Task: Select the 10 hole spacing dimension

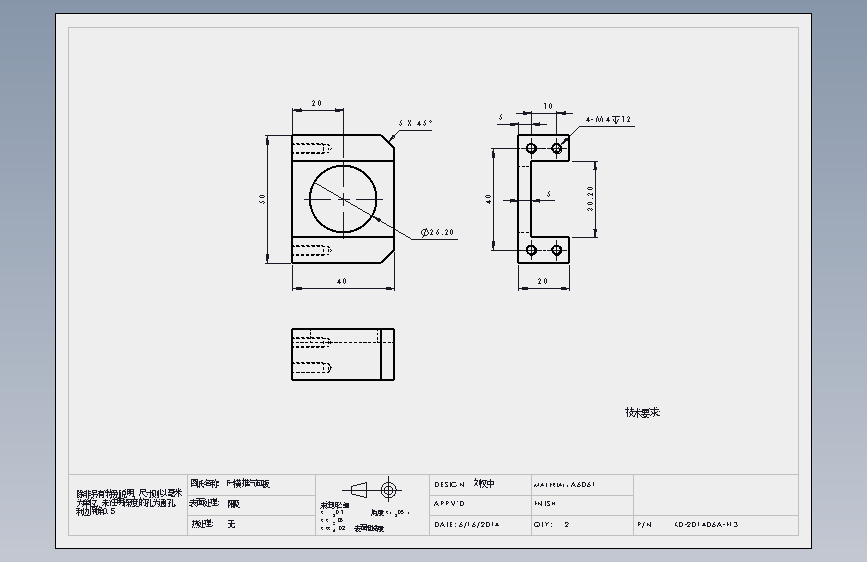Action: tap(547, 106)
